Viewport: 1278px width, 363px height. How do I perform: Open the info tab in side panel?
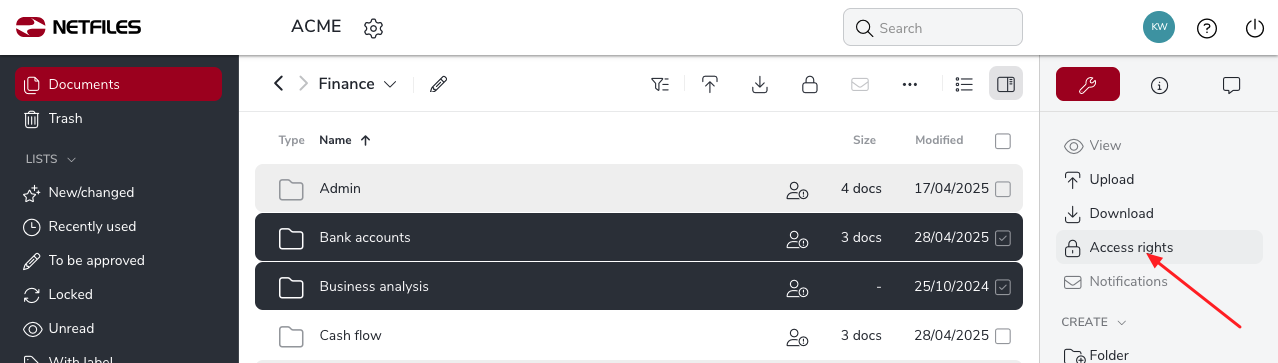click(x=1160, y=85)
